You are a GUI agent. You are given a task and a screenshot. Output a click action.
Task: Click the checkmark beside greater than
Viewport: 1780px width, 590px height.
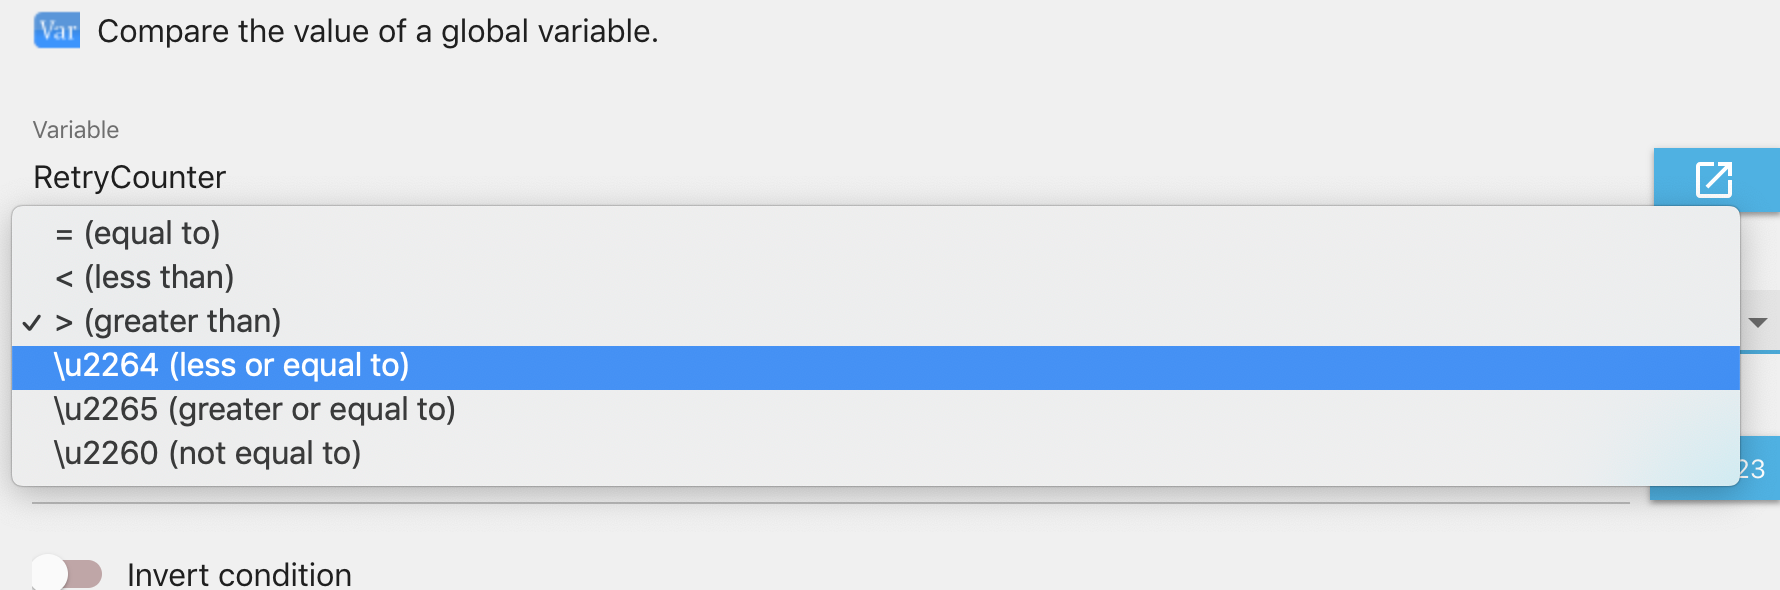pos(31,322)
